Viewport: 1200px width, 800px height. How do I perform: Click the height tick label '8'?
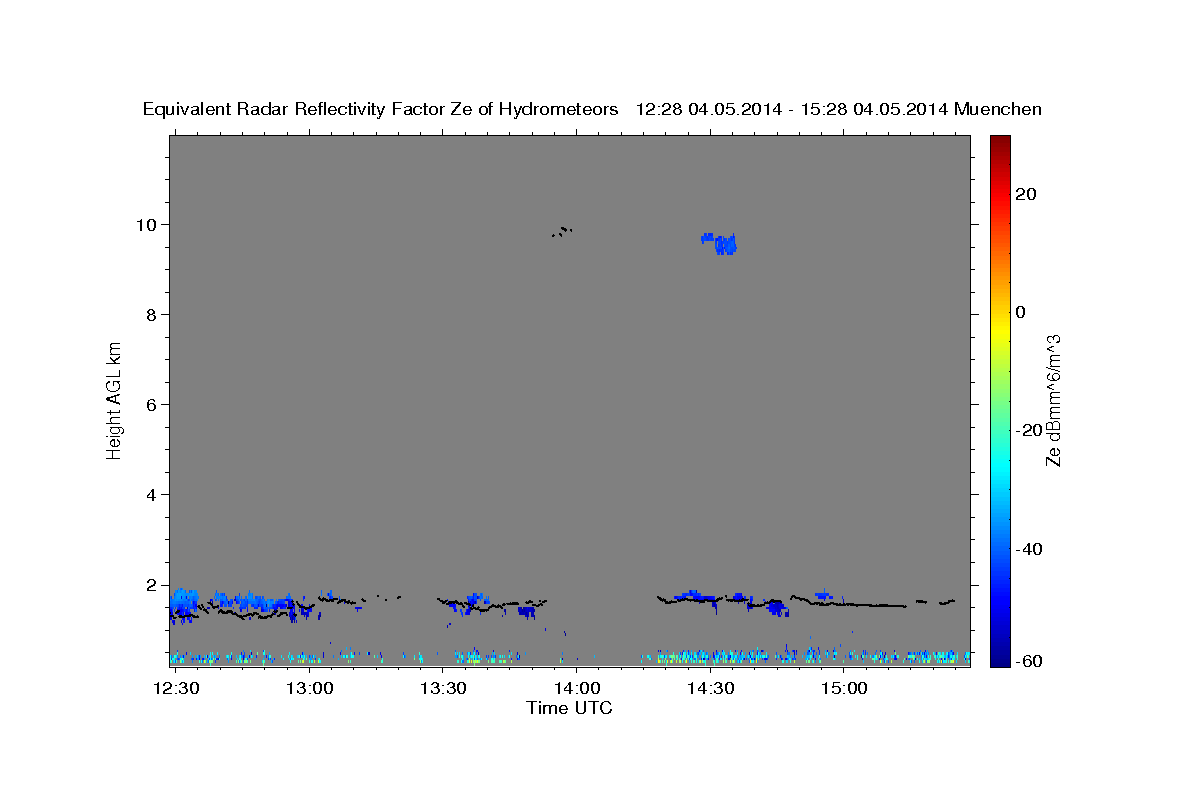[x=154, y=314]
